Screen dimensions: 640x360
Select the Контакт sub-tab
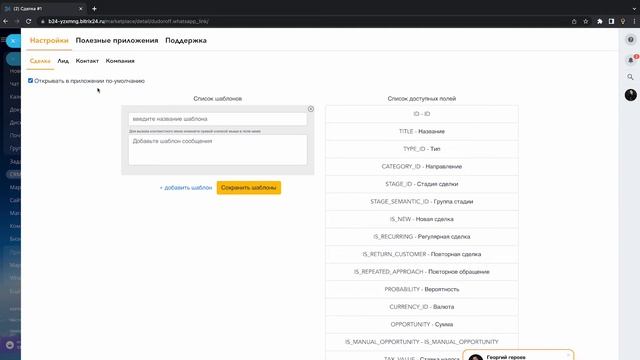pyautogui.click(x=87, y=61)
